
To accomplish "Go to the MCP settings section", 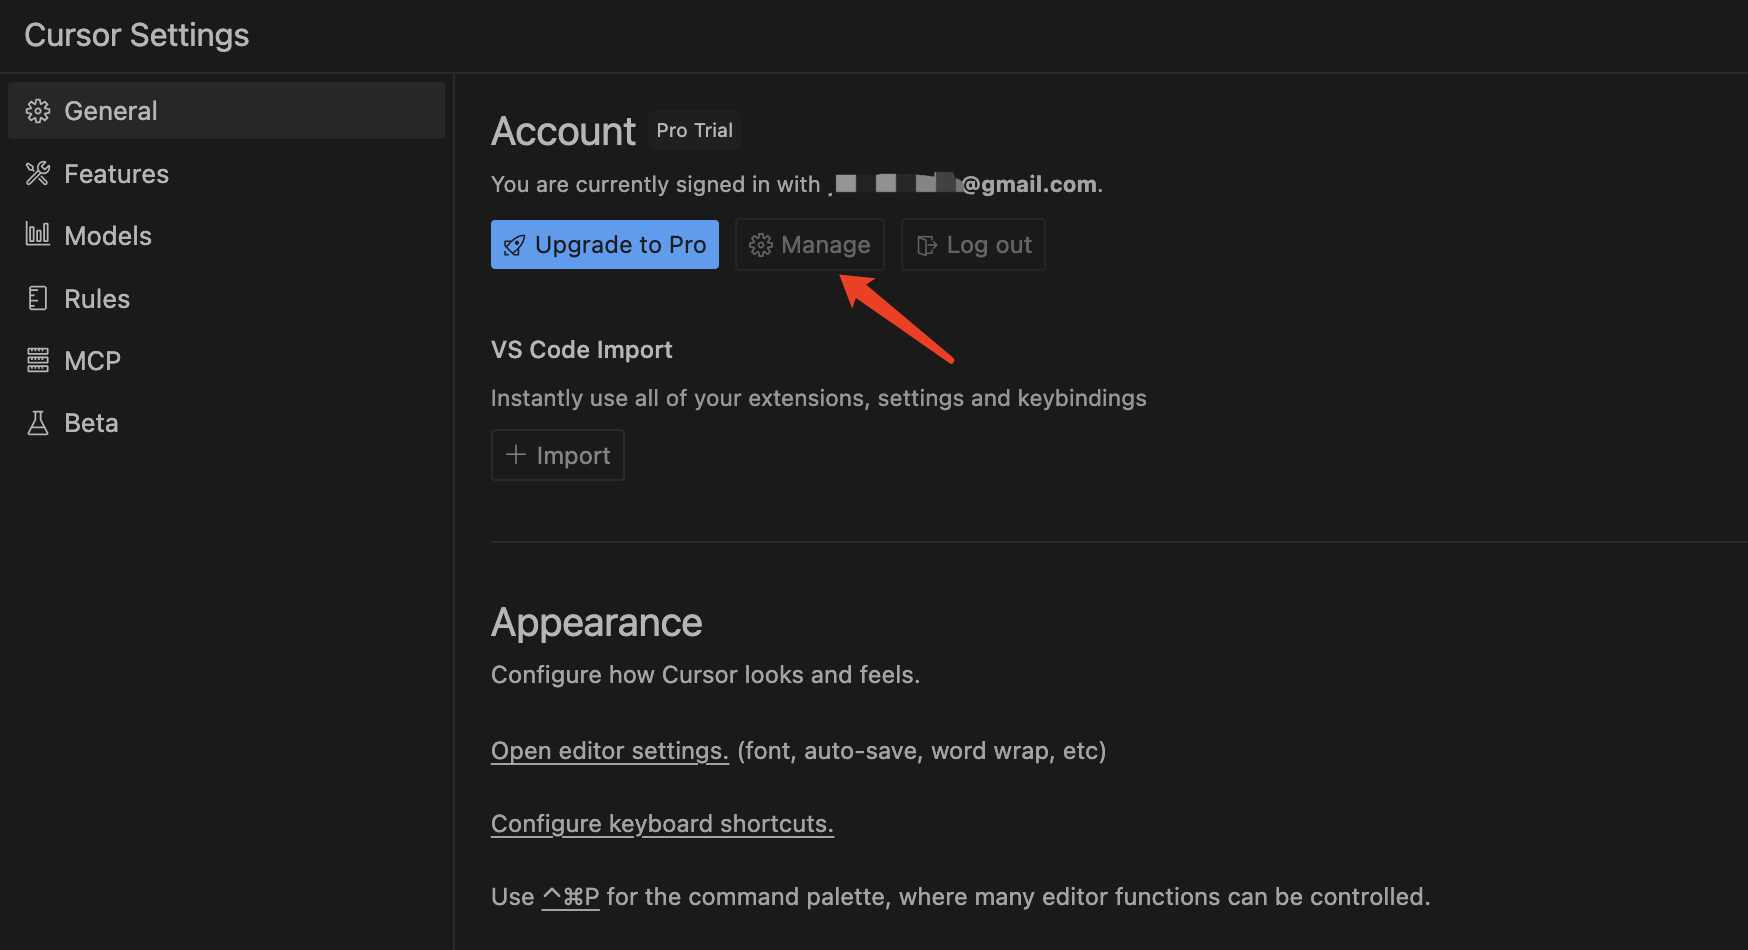I will (92, 361).
